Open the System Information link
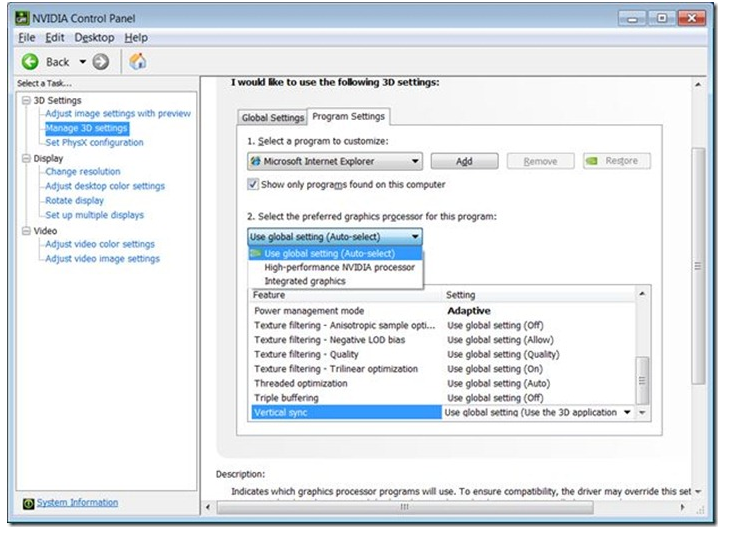729x534 pixels. tap(77, 502)
